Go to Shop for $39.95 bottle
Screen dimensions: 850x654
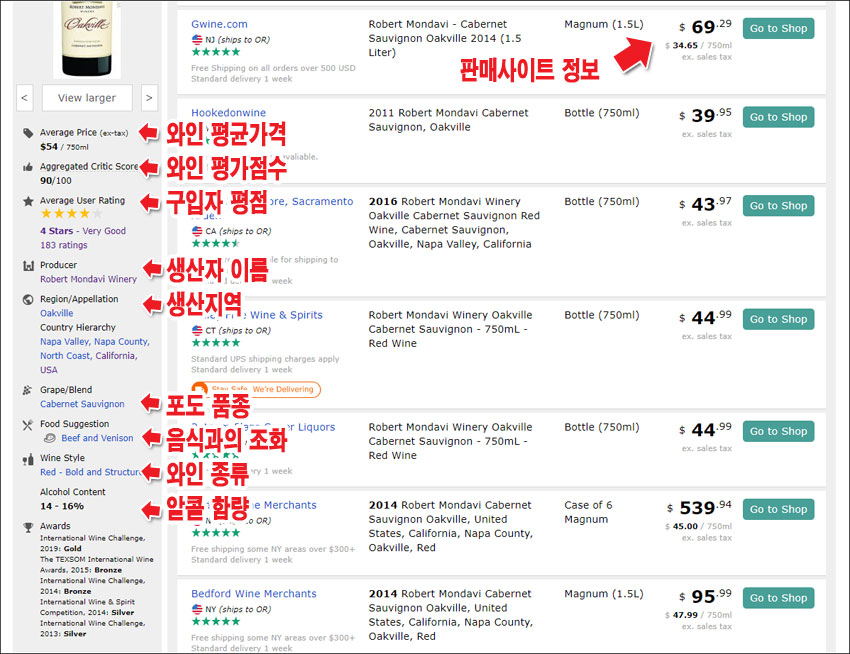coord(778,117)
